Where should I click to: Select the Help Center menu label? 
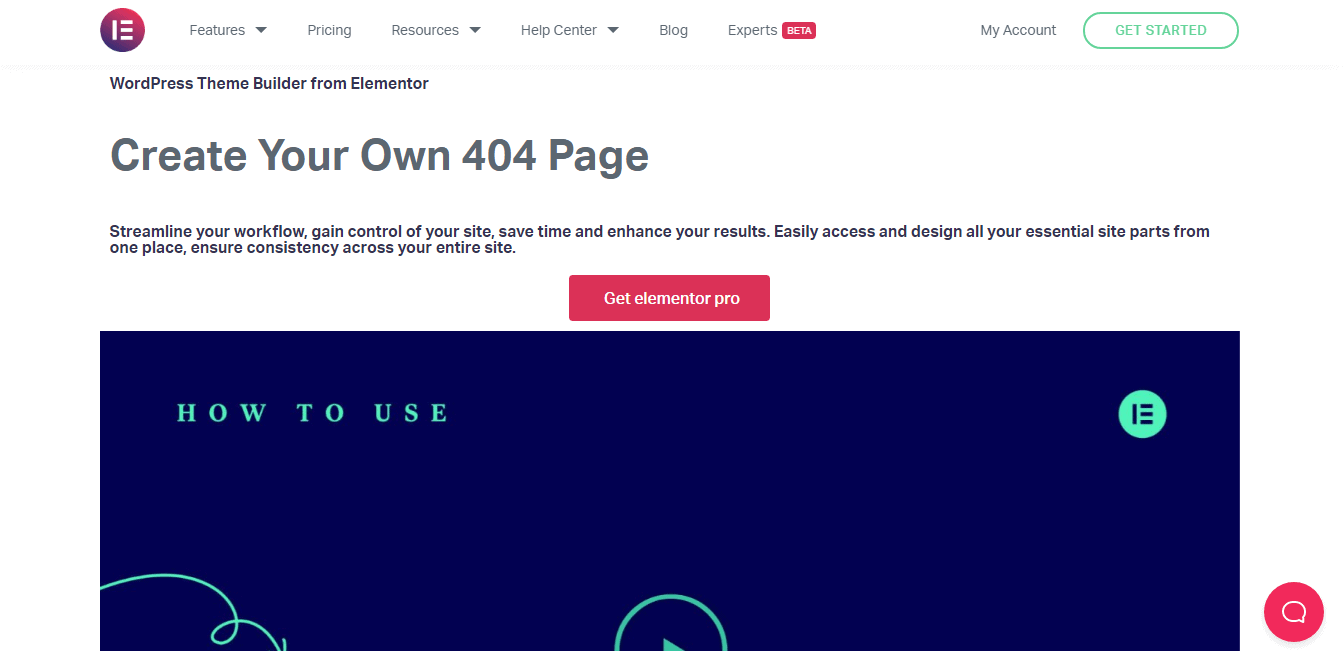coord(559,30)
